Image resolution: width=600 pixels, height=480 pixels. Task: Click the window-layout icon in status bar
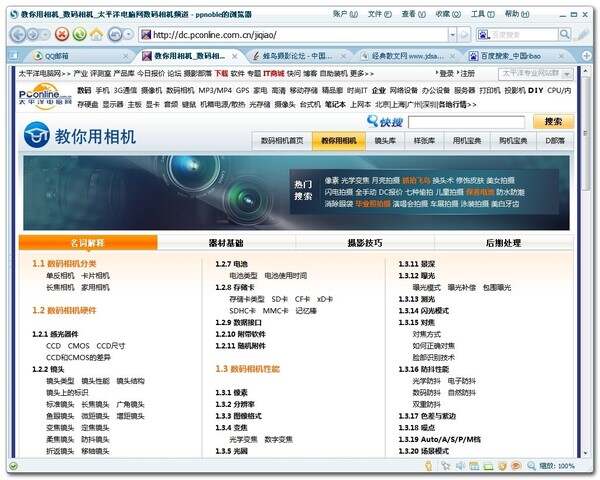coord(474,466)
